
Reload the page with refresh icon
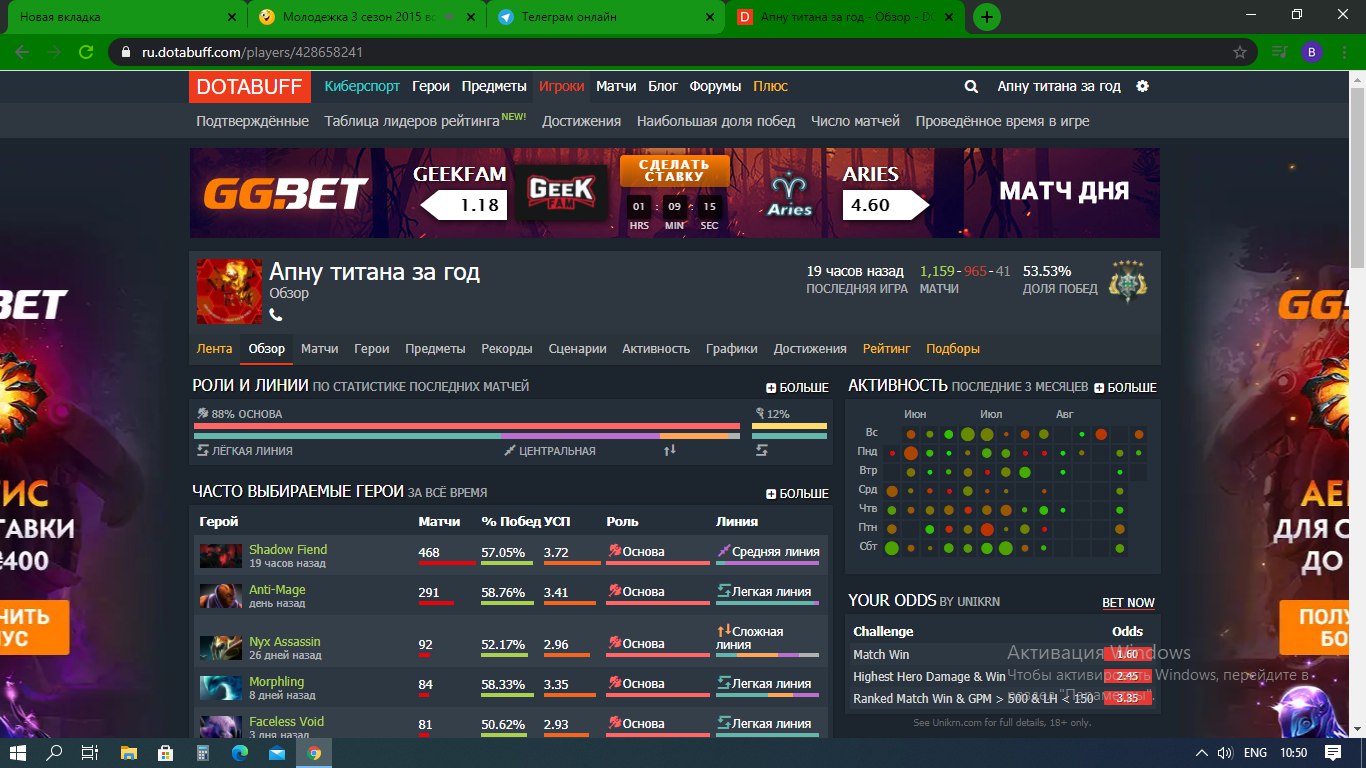coord(86,51)
